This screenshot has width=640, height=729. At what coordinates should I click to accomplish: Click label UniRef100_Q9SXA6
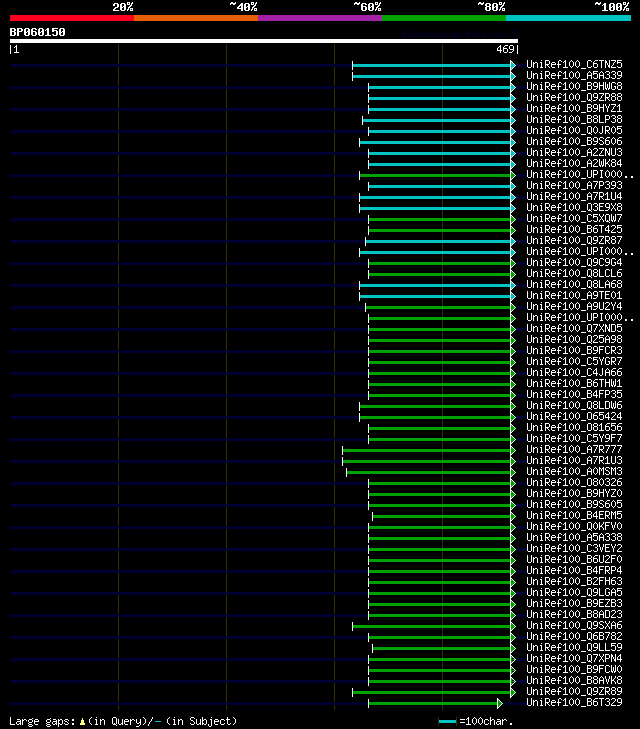click(x=574, y=625)
